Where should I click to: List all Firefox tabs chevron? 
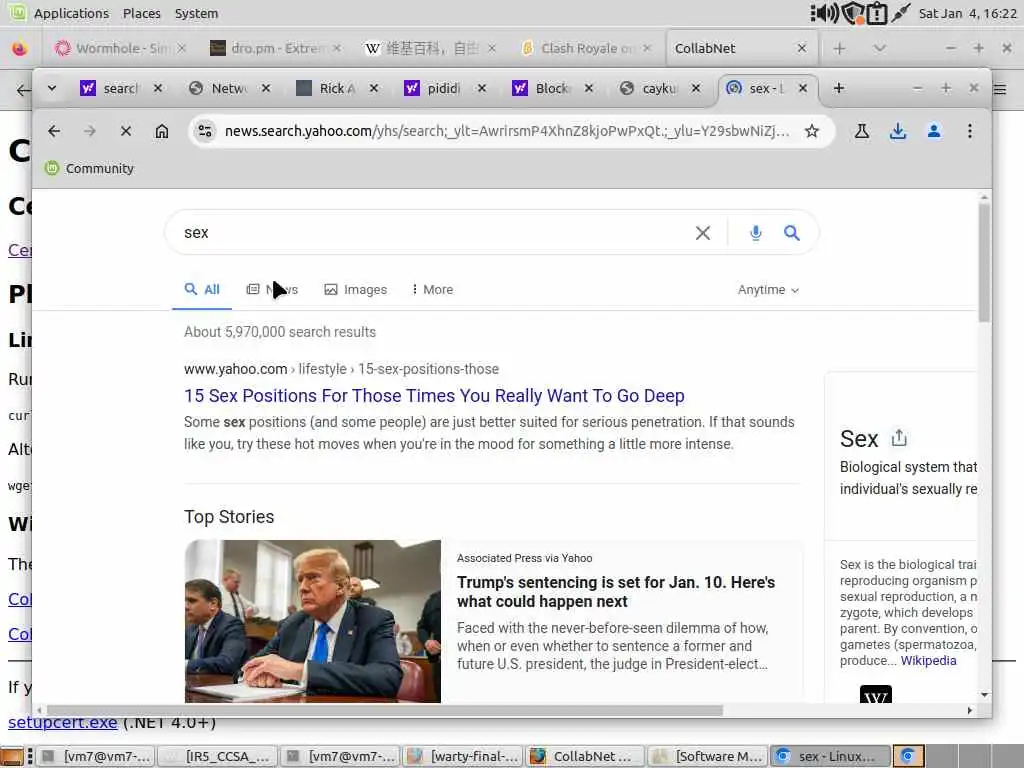coord(880,48)
